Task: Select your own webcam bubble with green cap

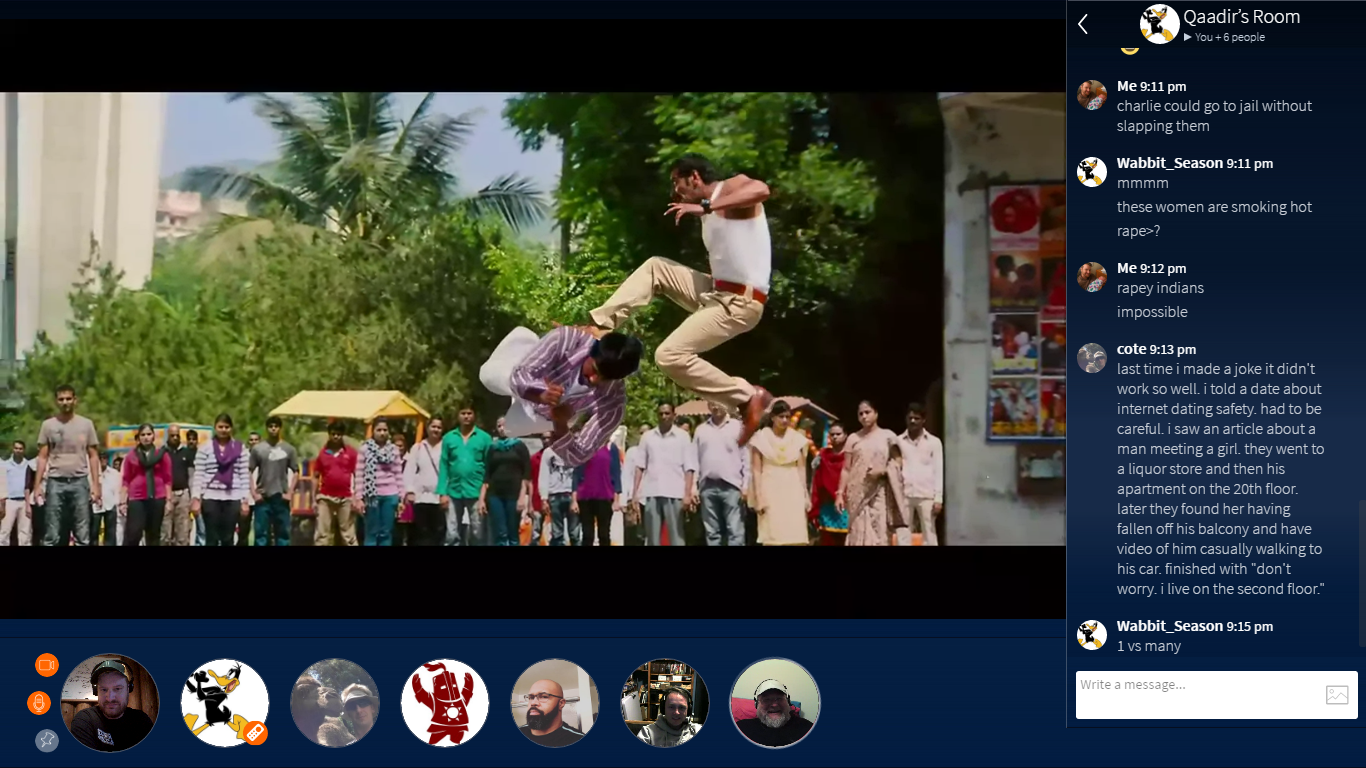Action: [x=110, y=703]
